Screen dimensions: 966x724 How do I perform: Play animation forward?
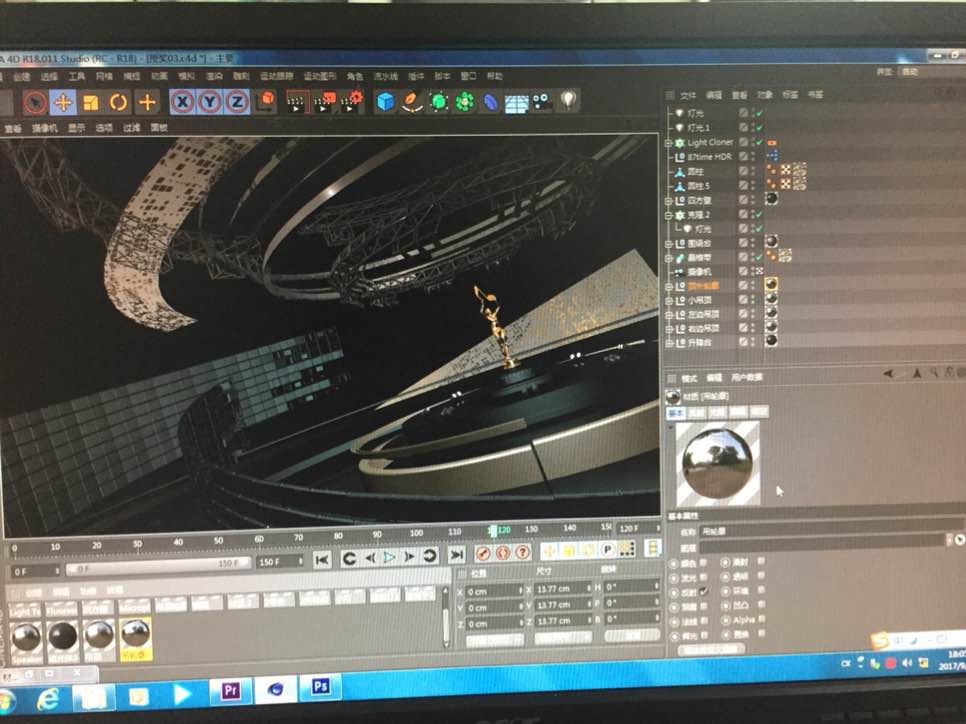point(389,557)
